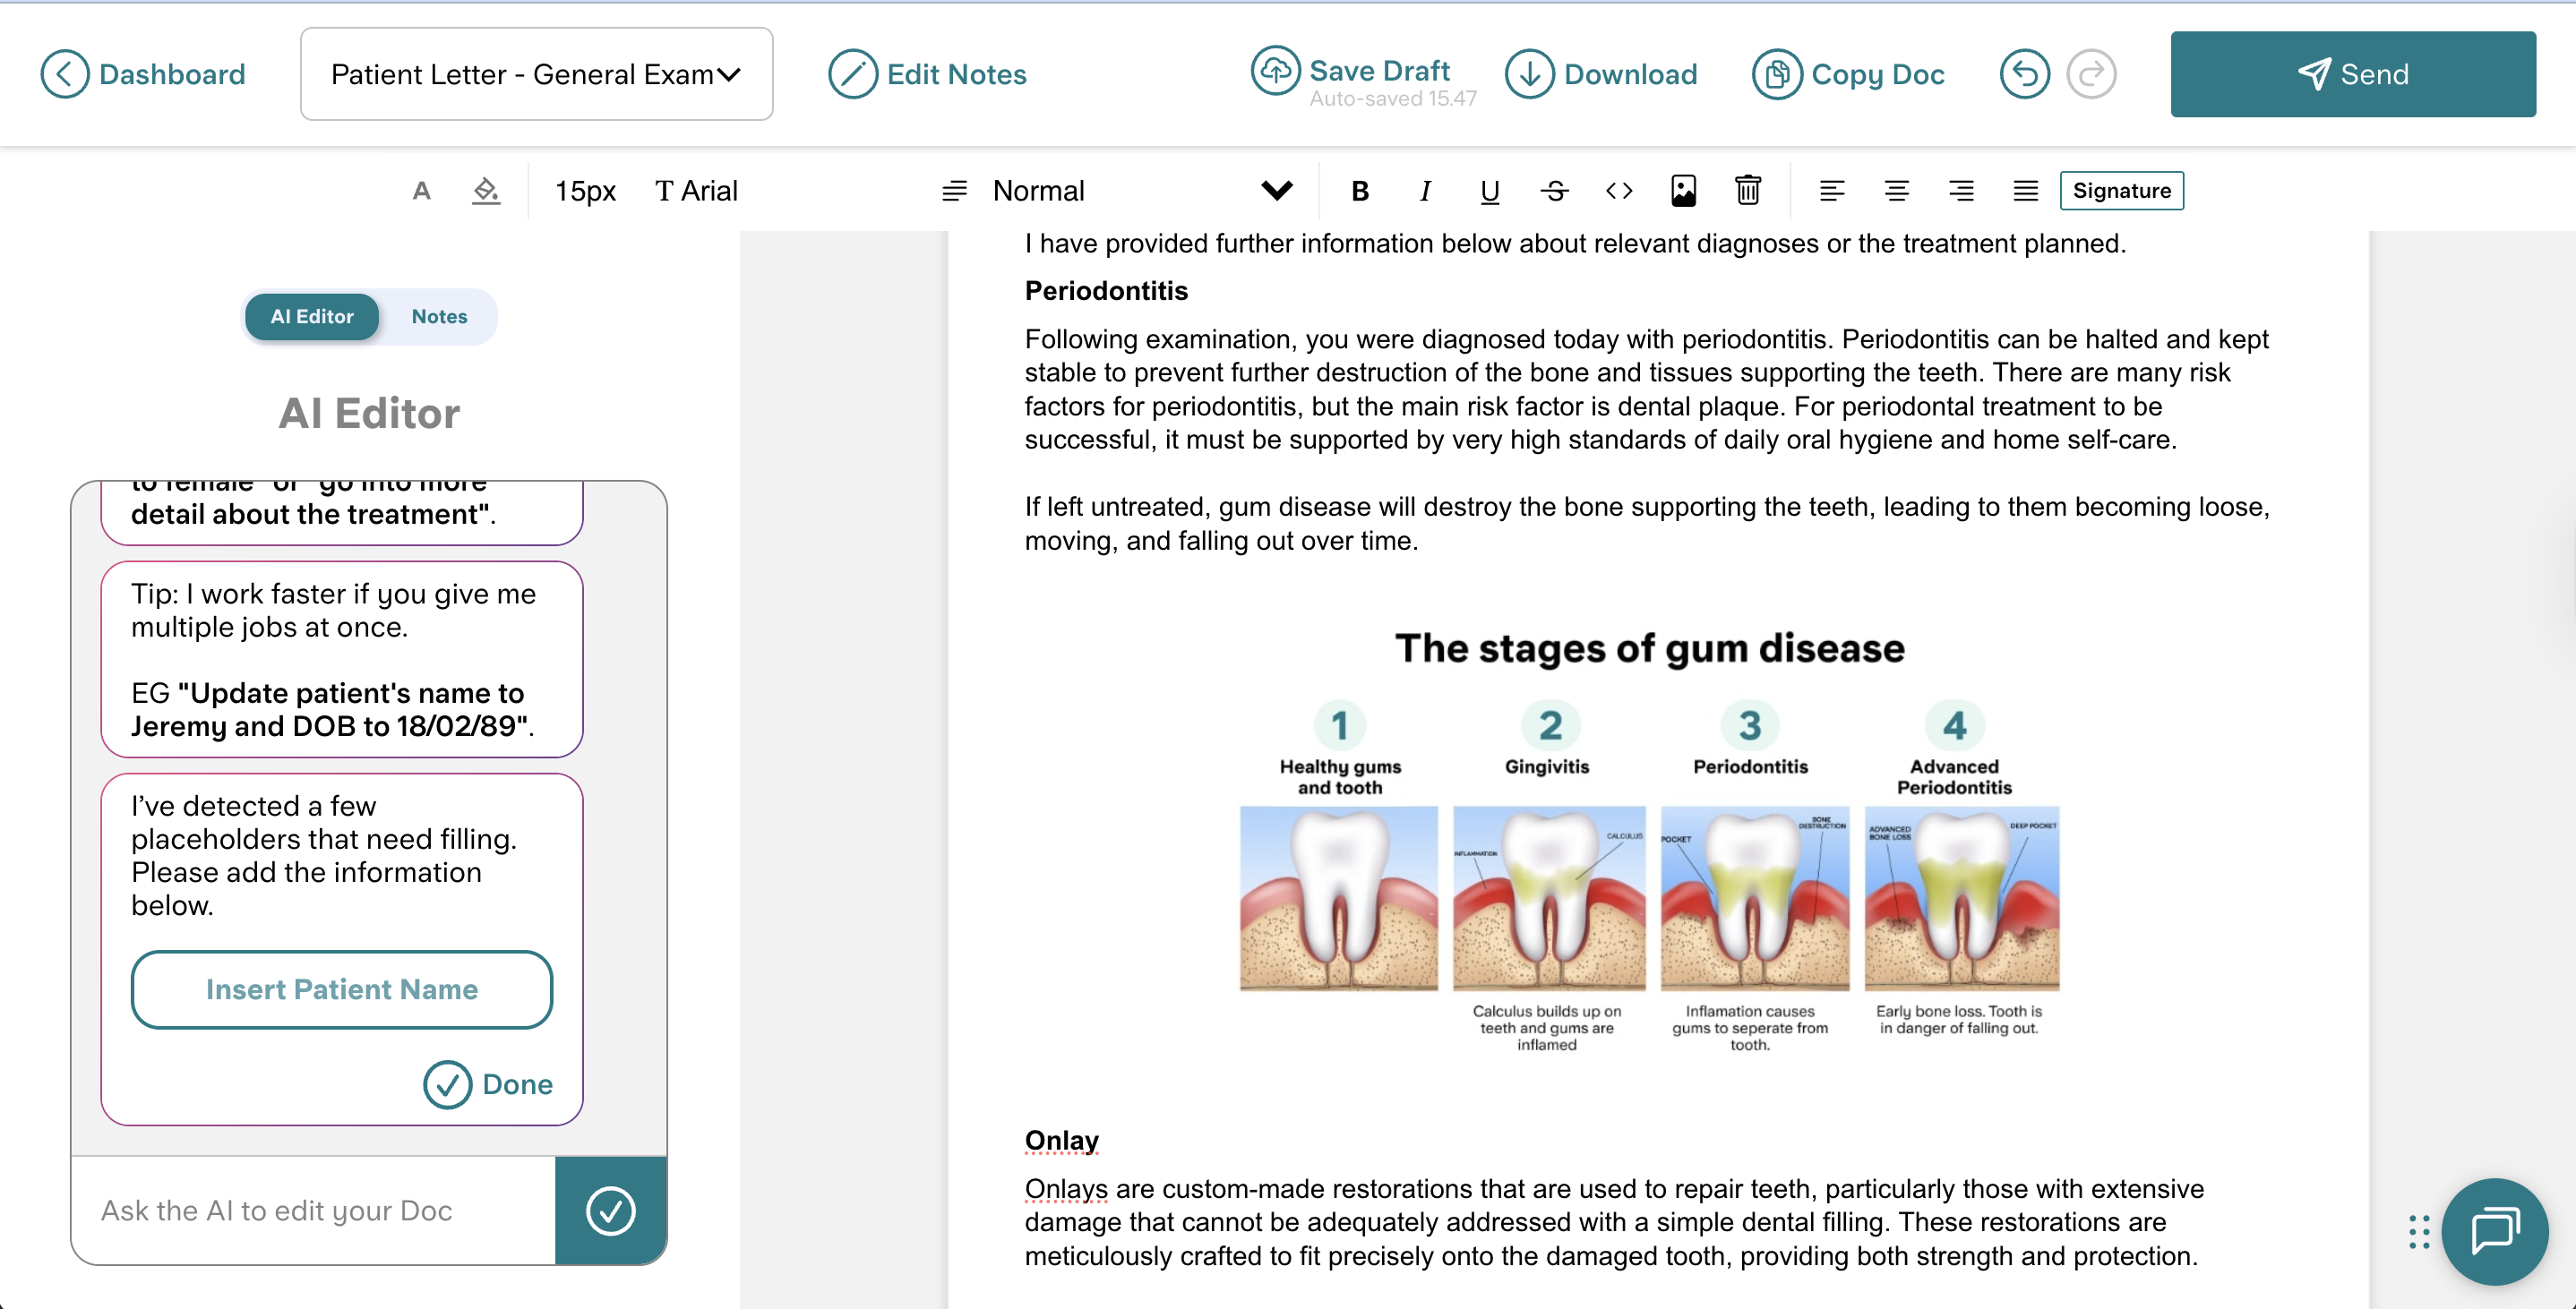
Task: Switch to the Notes tab
Action: pos(439,316)
